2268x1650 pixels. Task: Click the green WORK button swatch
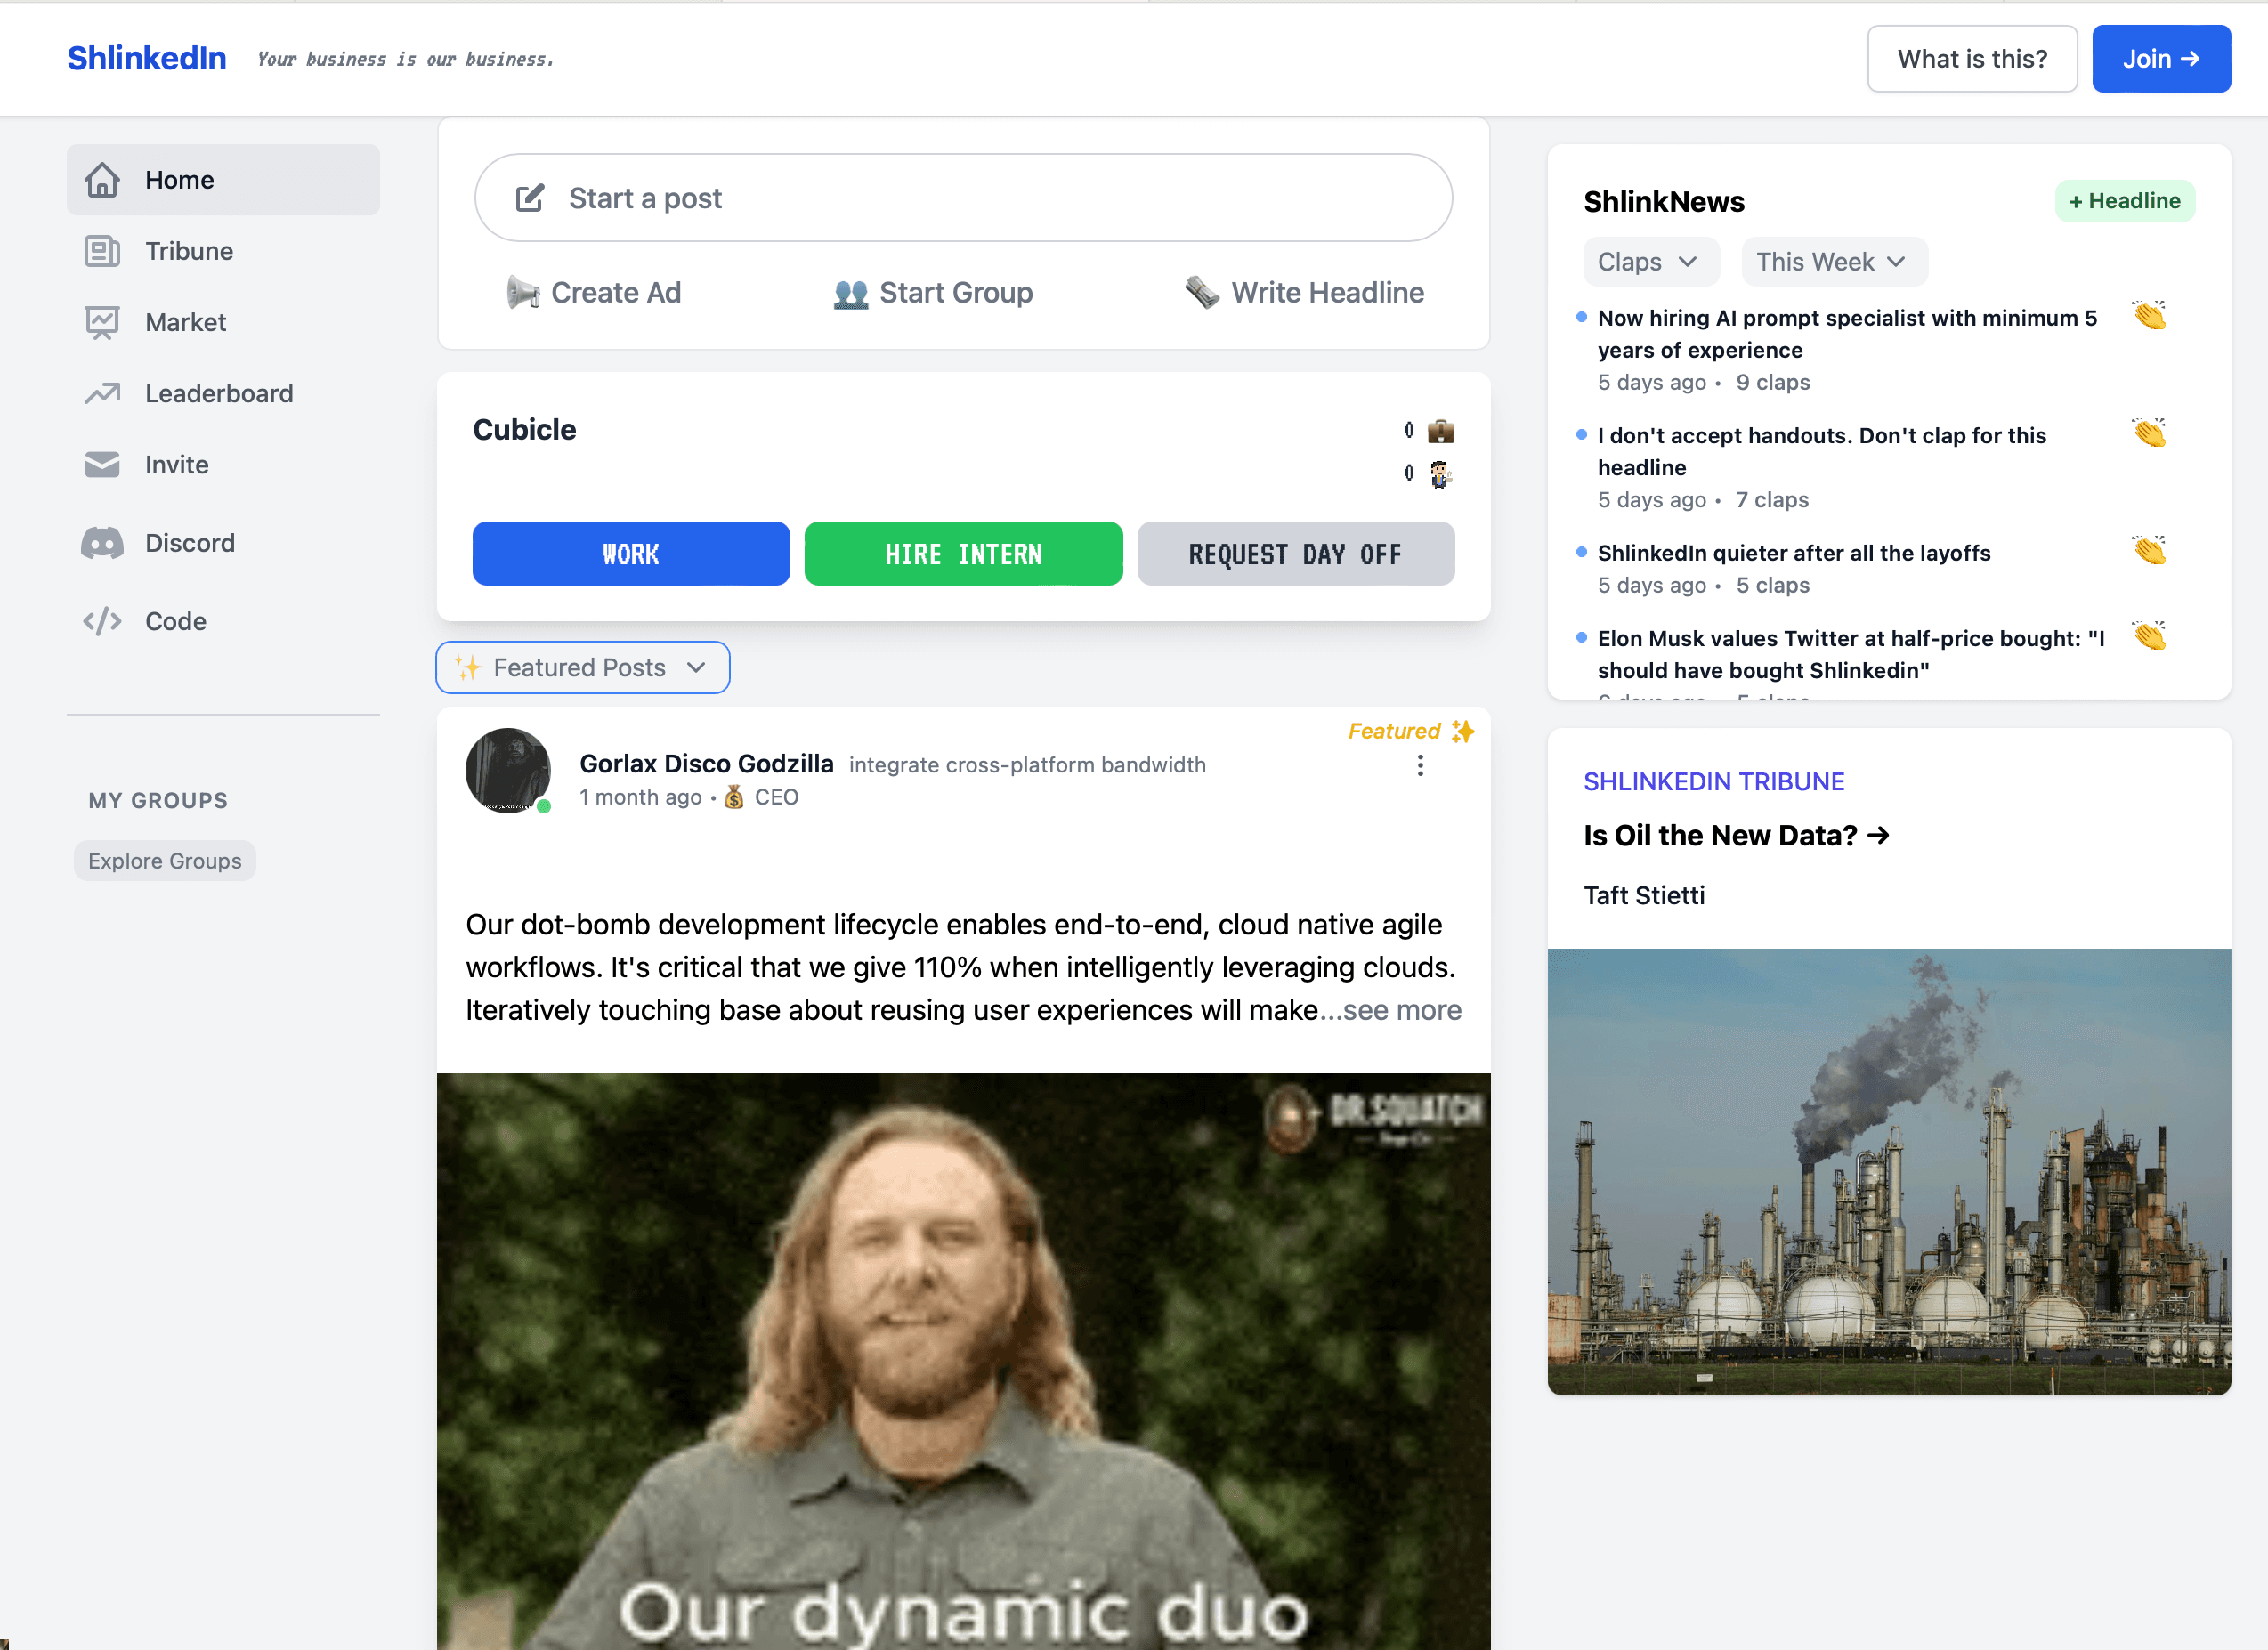630,553
